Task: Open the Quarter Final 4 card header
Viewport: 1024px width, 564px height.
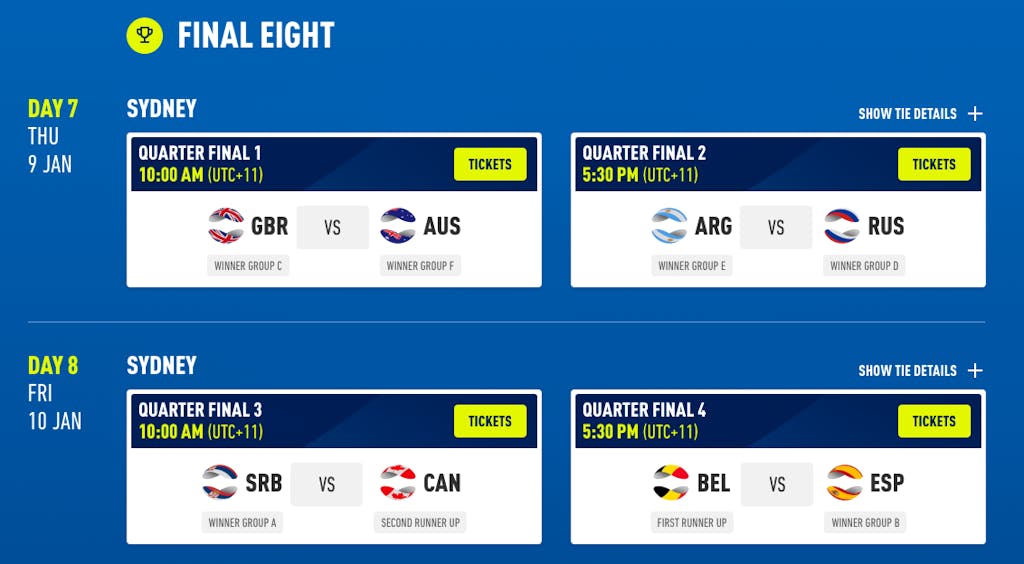Action: coord(778,421)
